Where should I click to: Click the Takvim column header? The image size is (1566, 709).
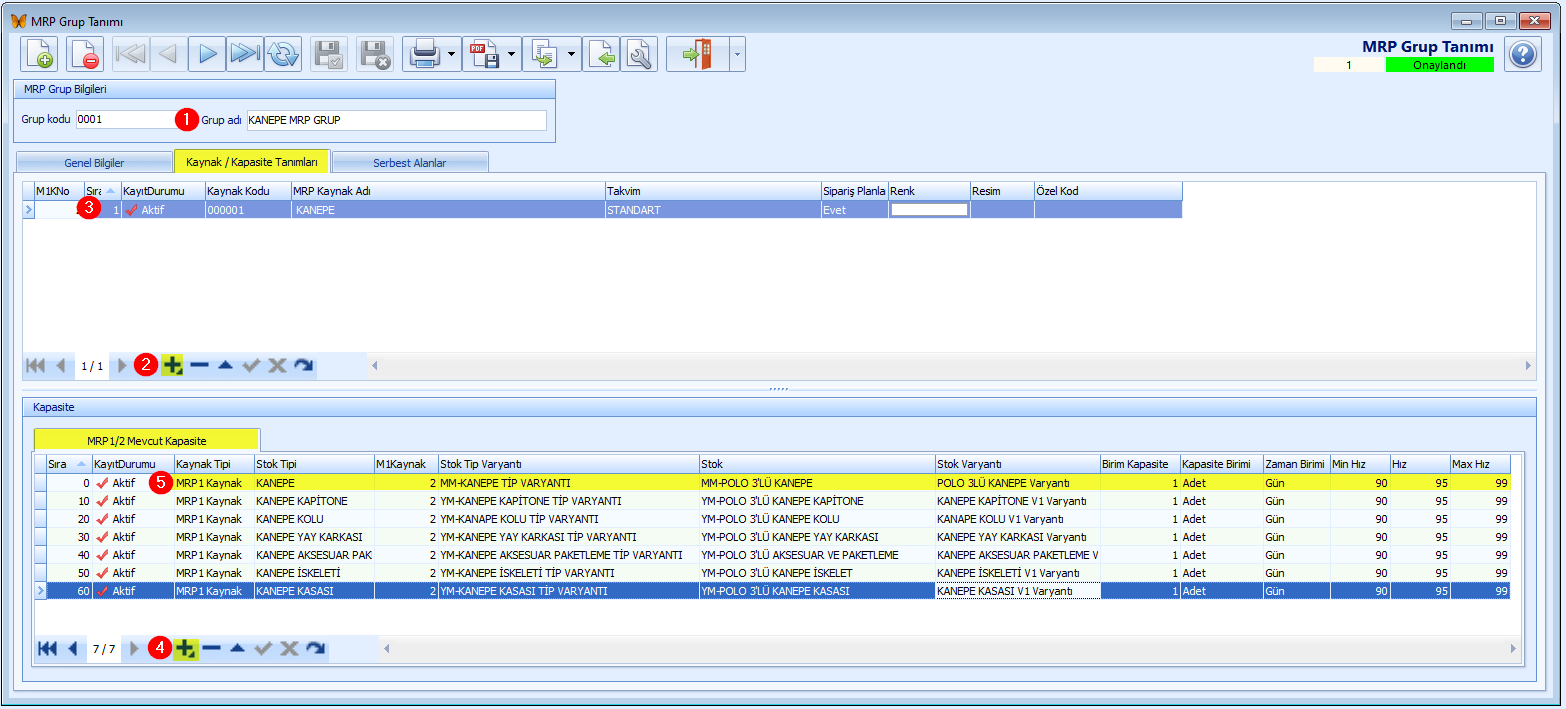tap(712, 191)
